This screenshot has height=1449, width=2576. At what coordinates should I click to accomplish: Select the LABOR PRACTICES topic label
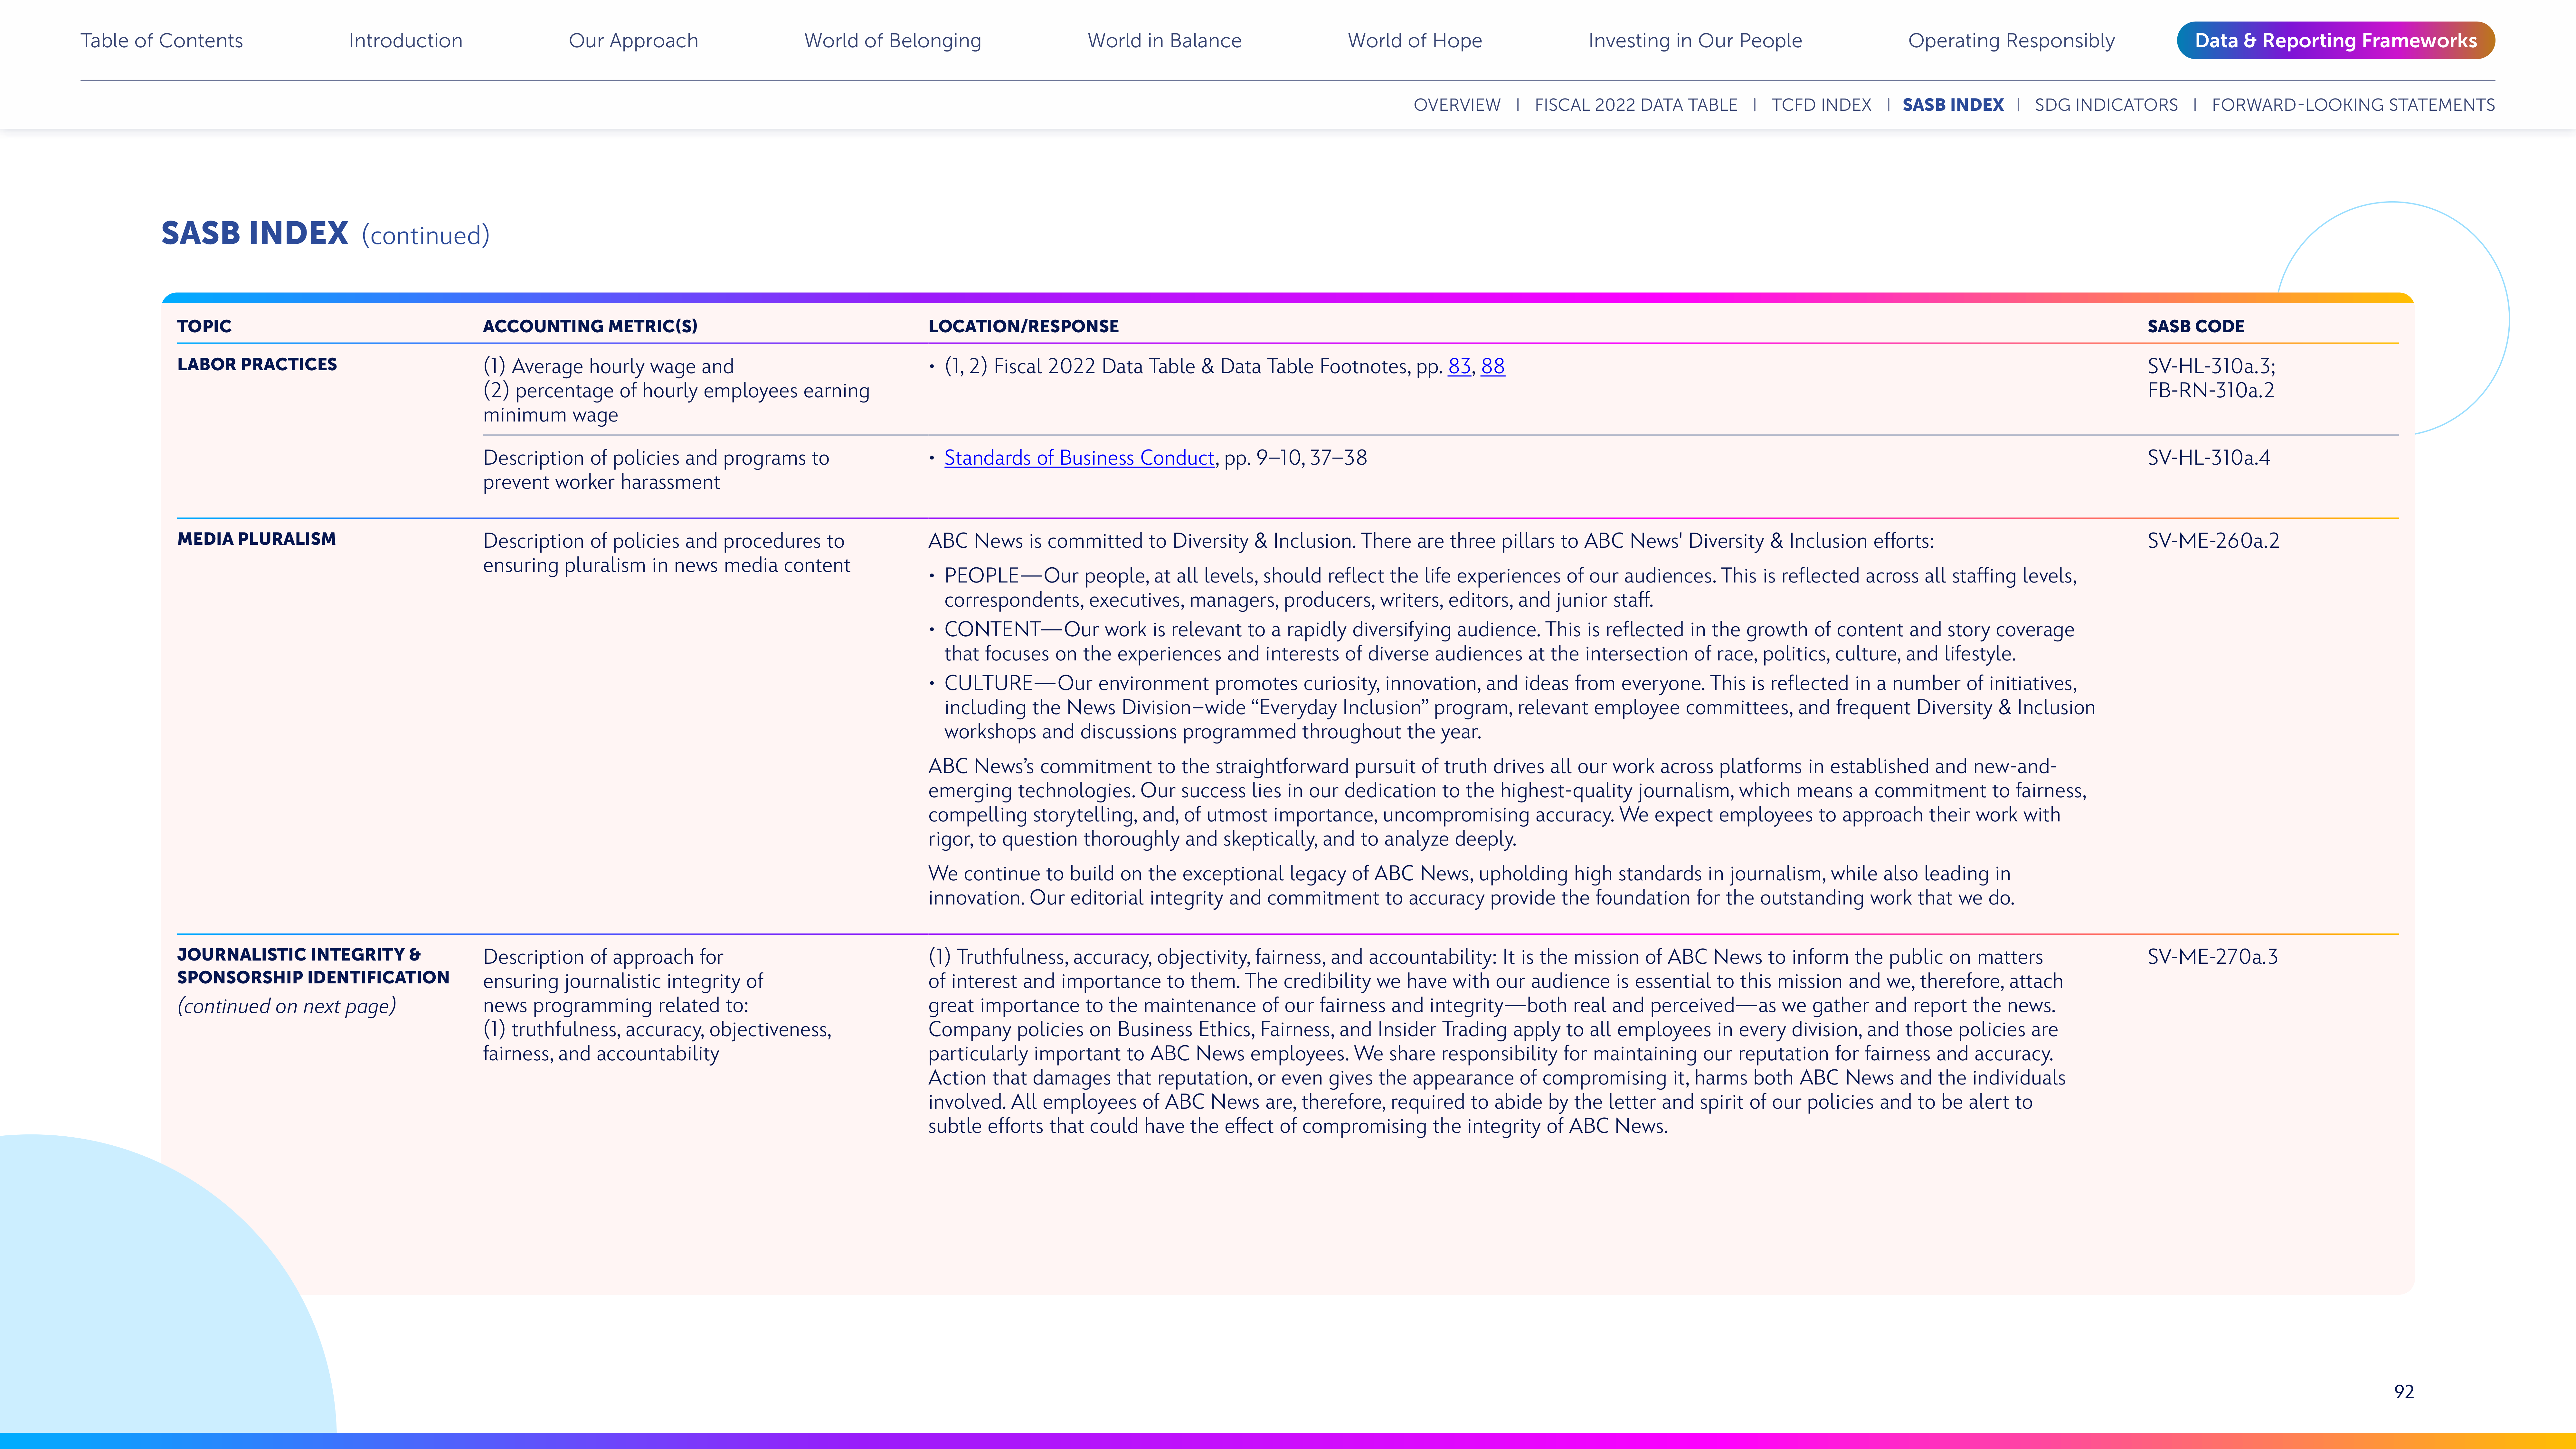click(x=257, y=365)
